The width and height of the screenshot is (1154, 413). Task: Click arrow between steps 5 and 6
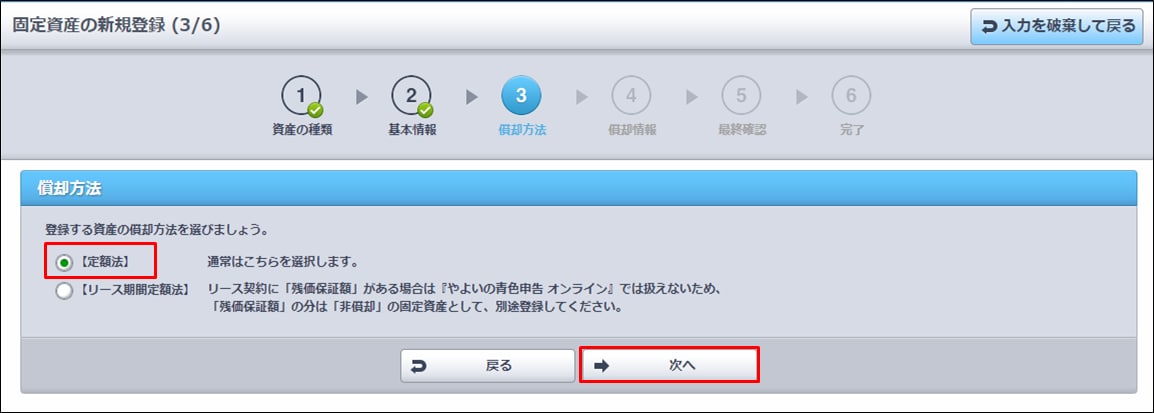pyautogui.click(x=802, y=97)
